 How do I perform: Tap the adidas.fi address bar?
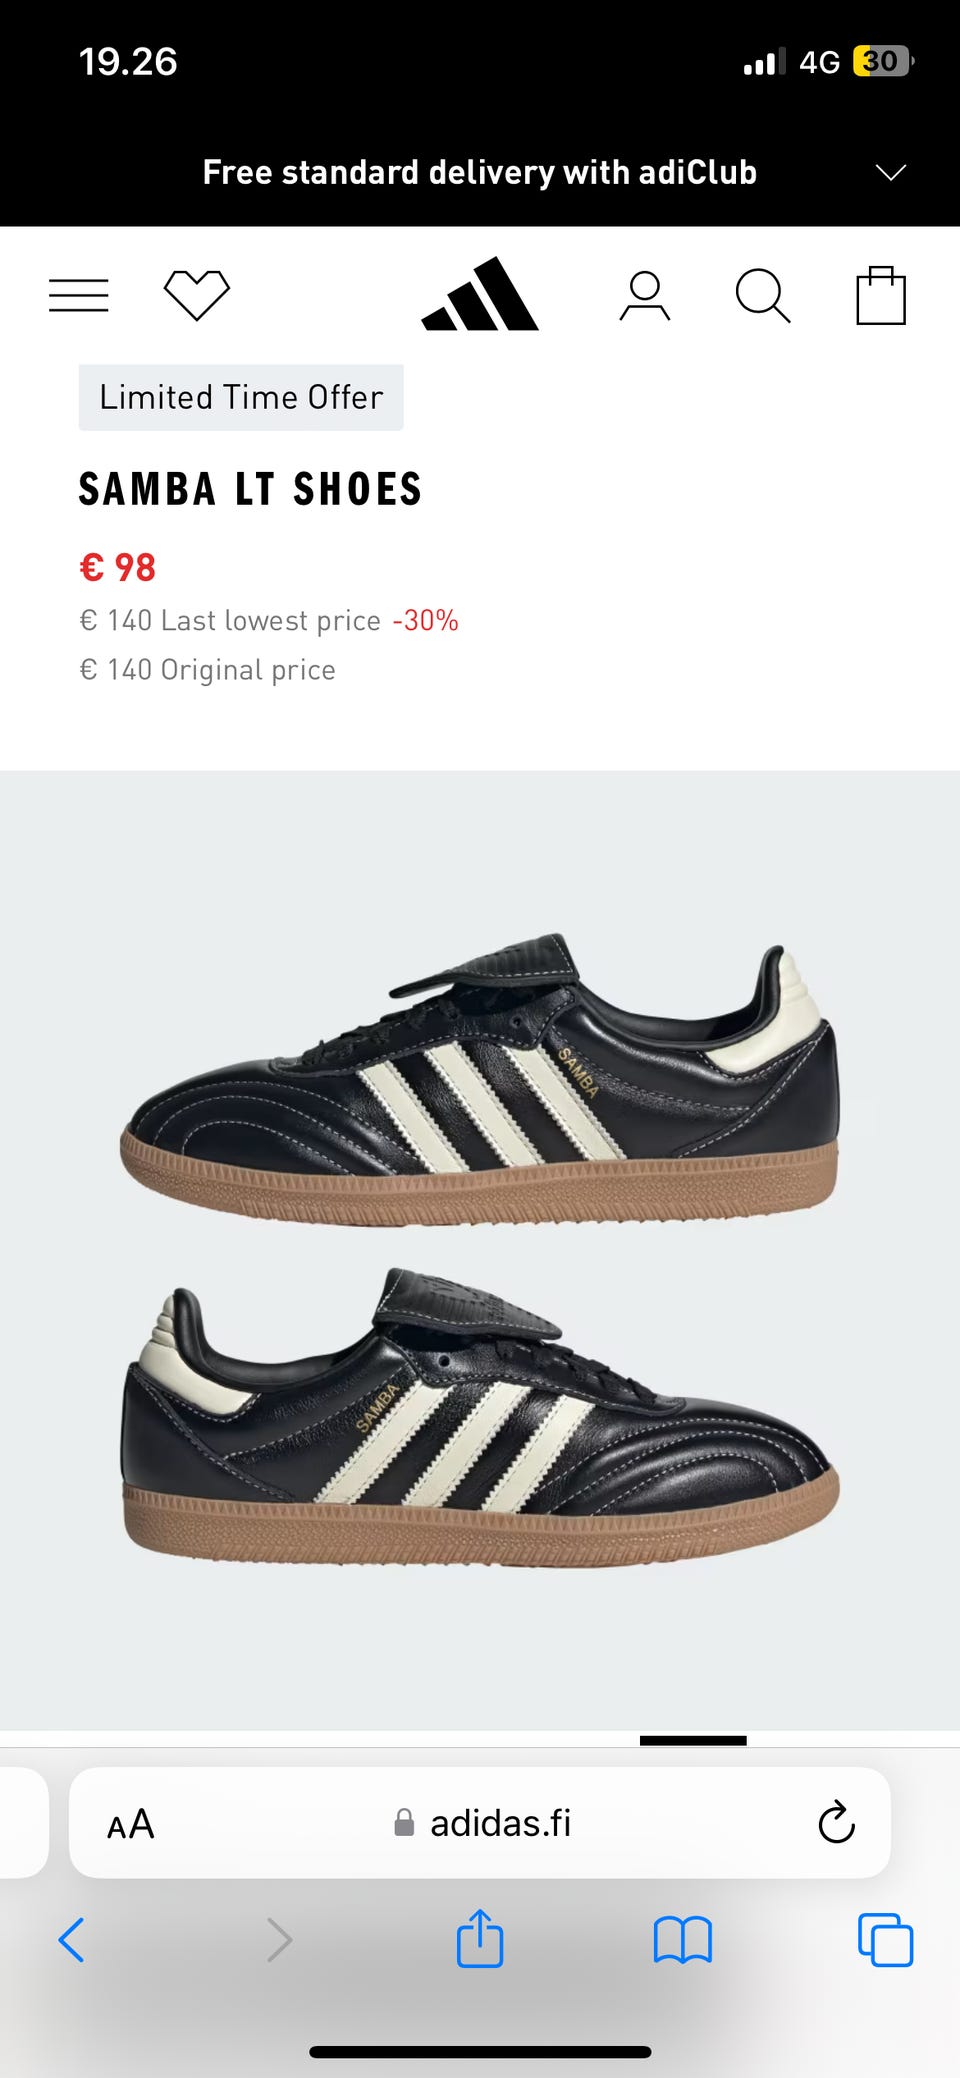point(480,1822)
